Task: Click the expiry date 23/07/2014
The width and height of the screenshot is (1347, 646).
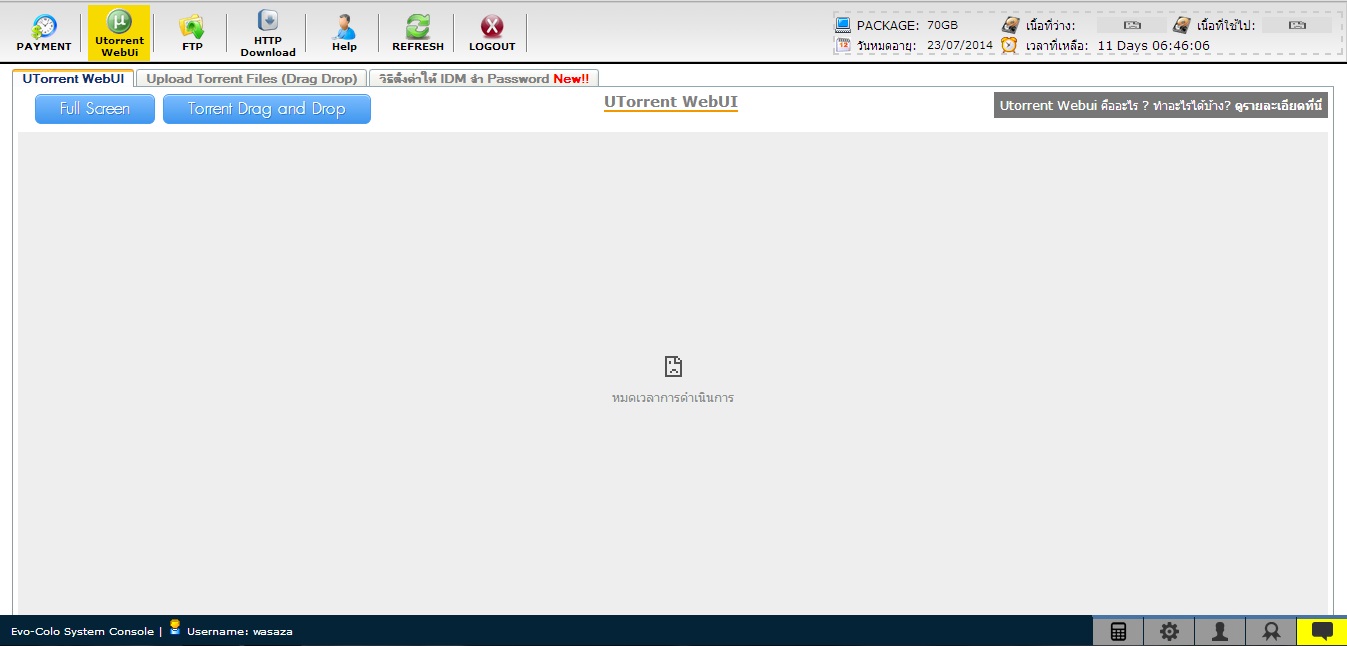Action: click(x=960, y=45)
